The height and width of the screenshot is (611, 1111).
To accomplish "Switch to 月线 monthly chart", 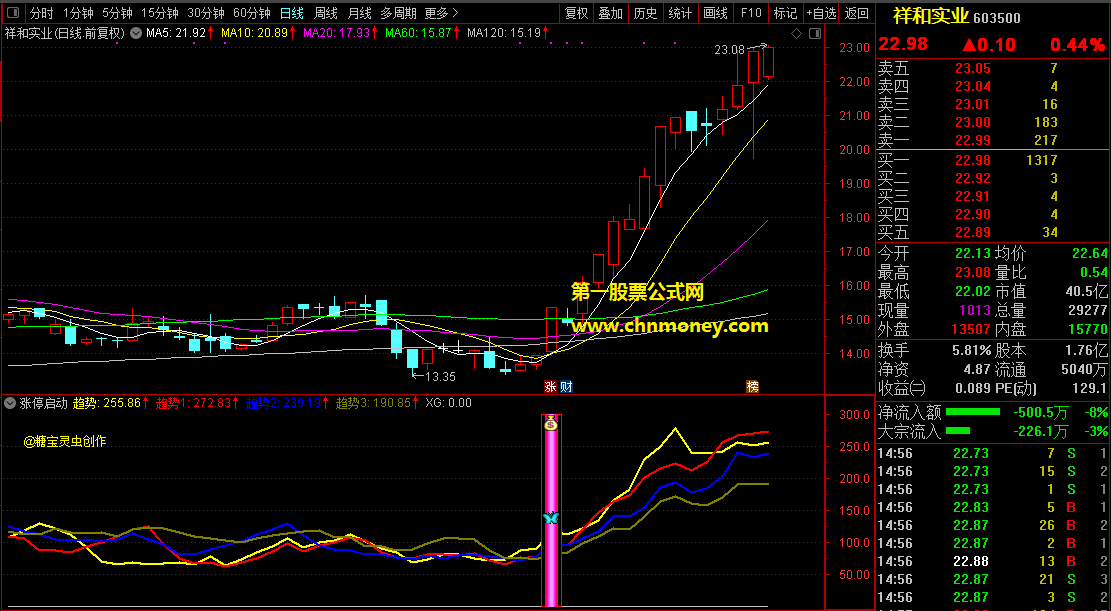I will (359, 13).
